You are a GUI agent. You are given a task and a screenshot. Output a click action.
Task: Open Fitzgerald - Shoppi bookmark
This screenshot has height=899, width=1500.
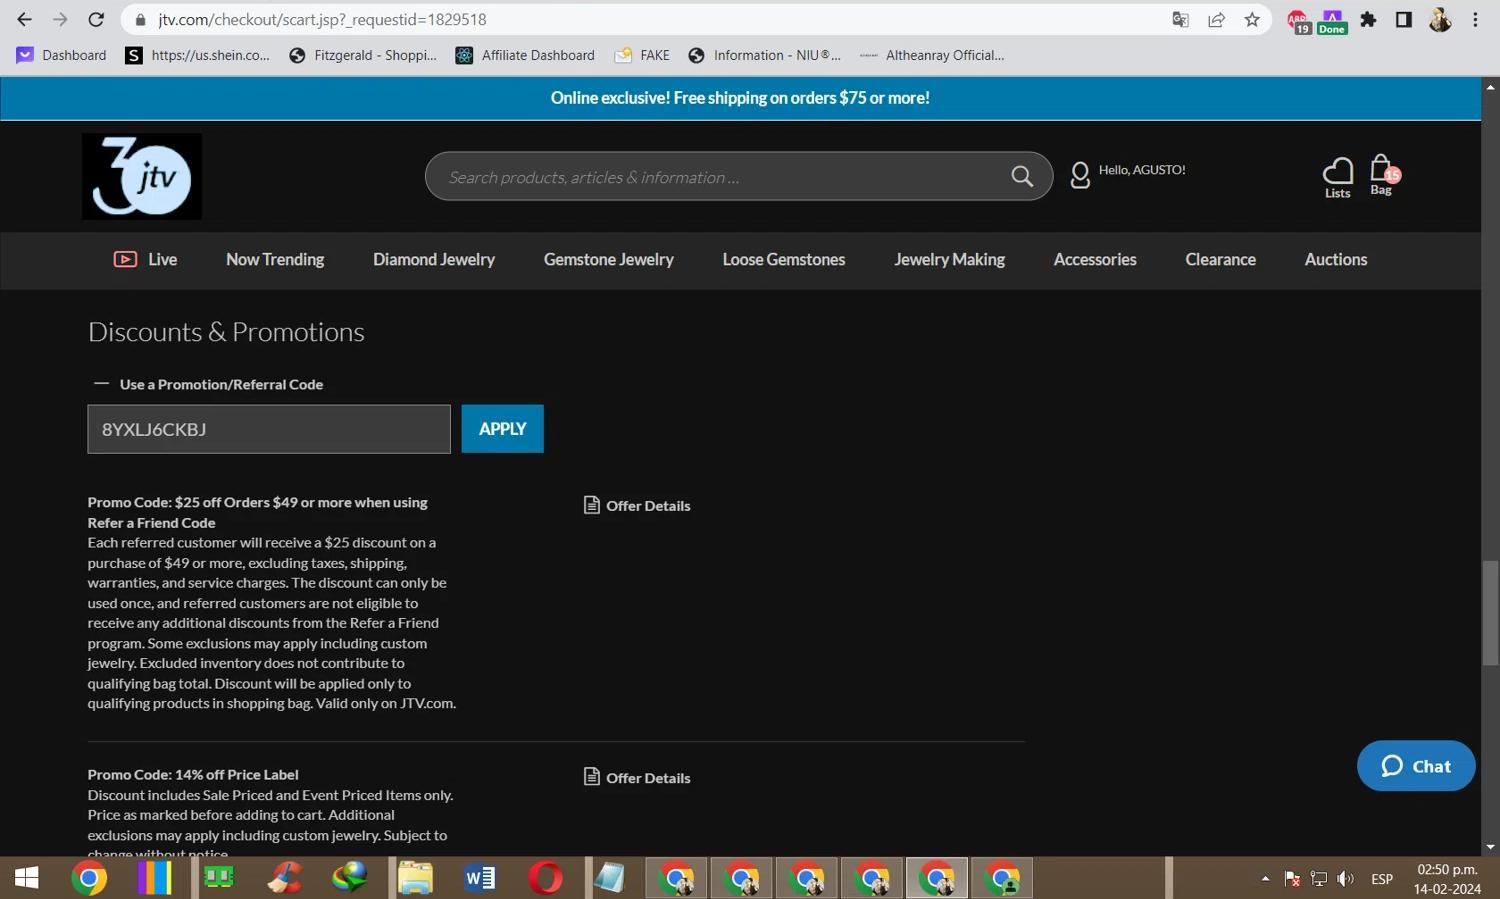coord(363,55)
